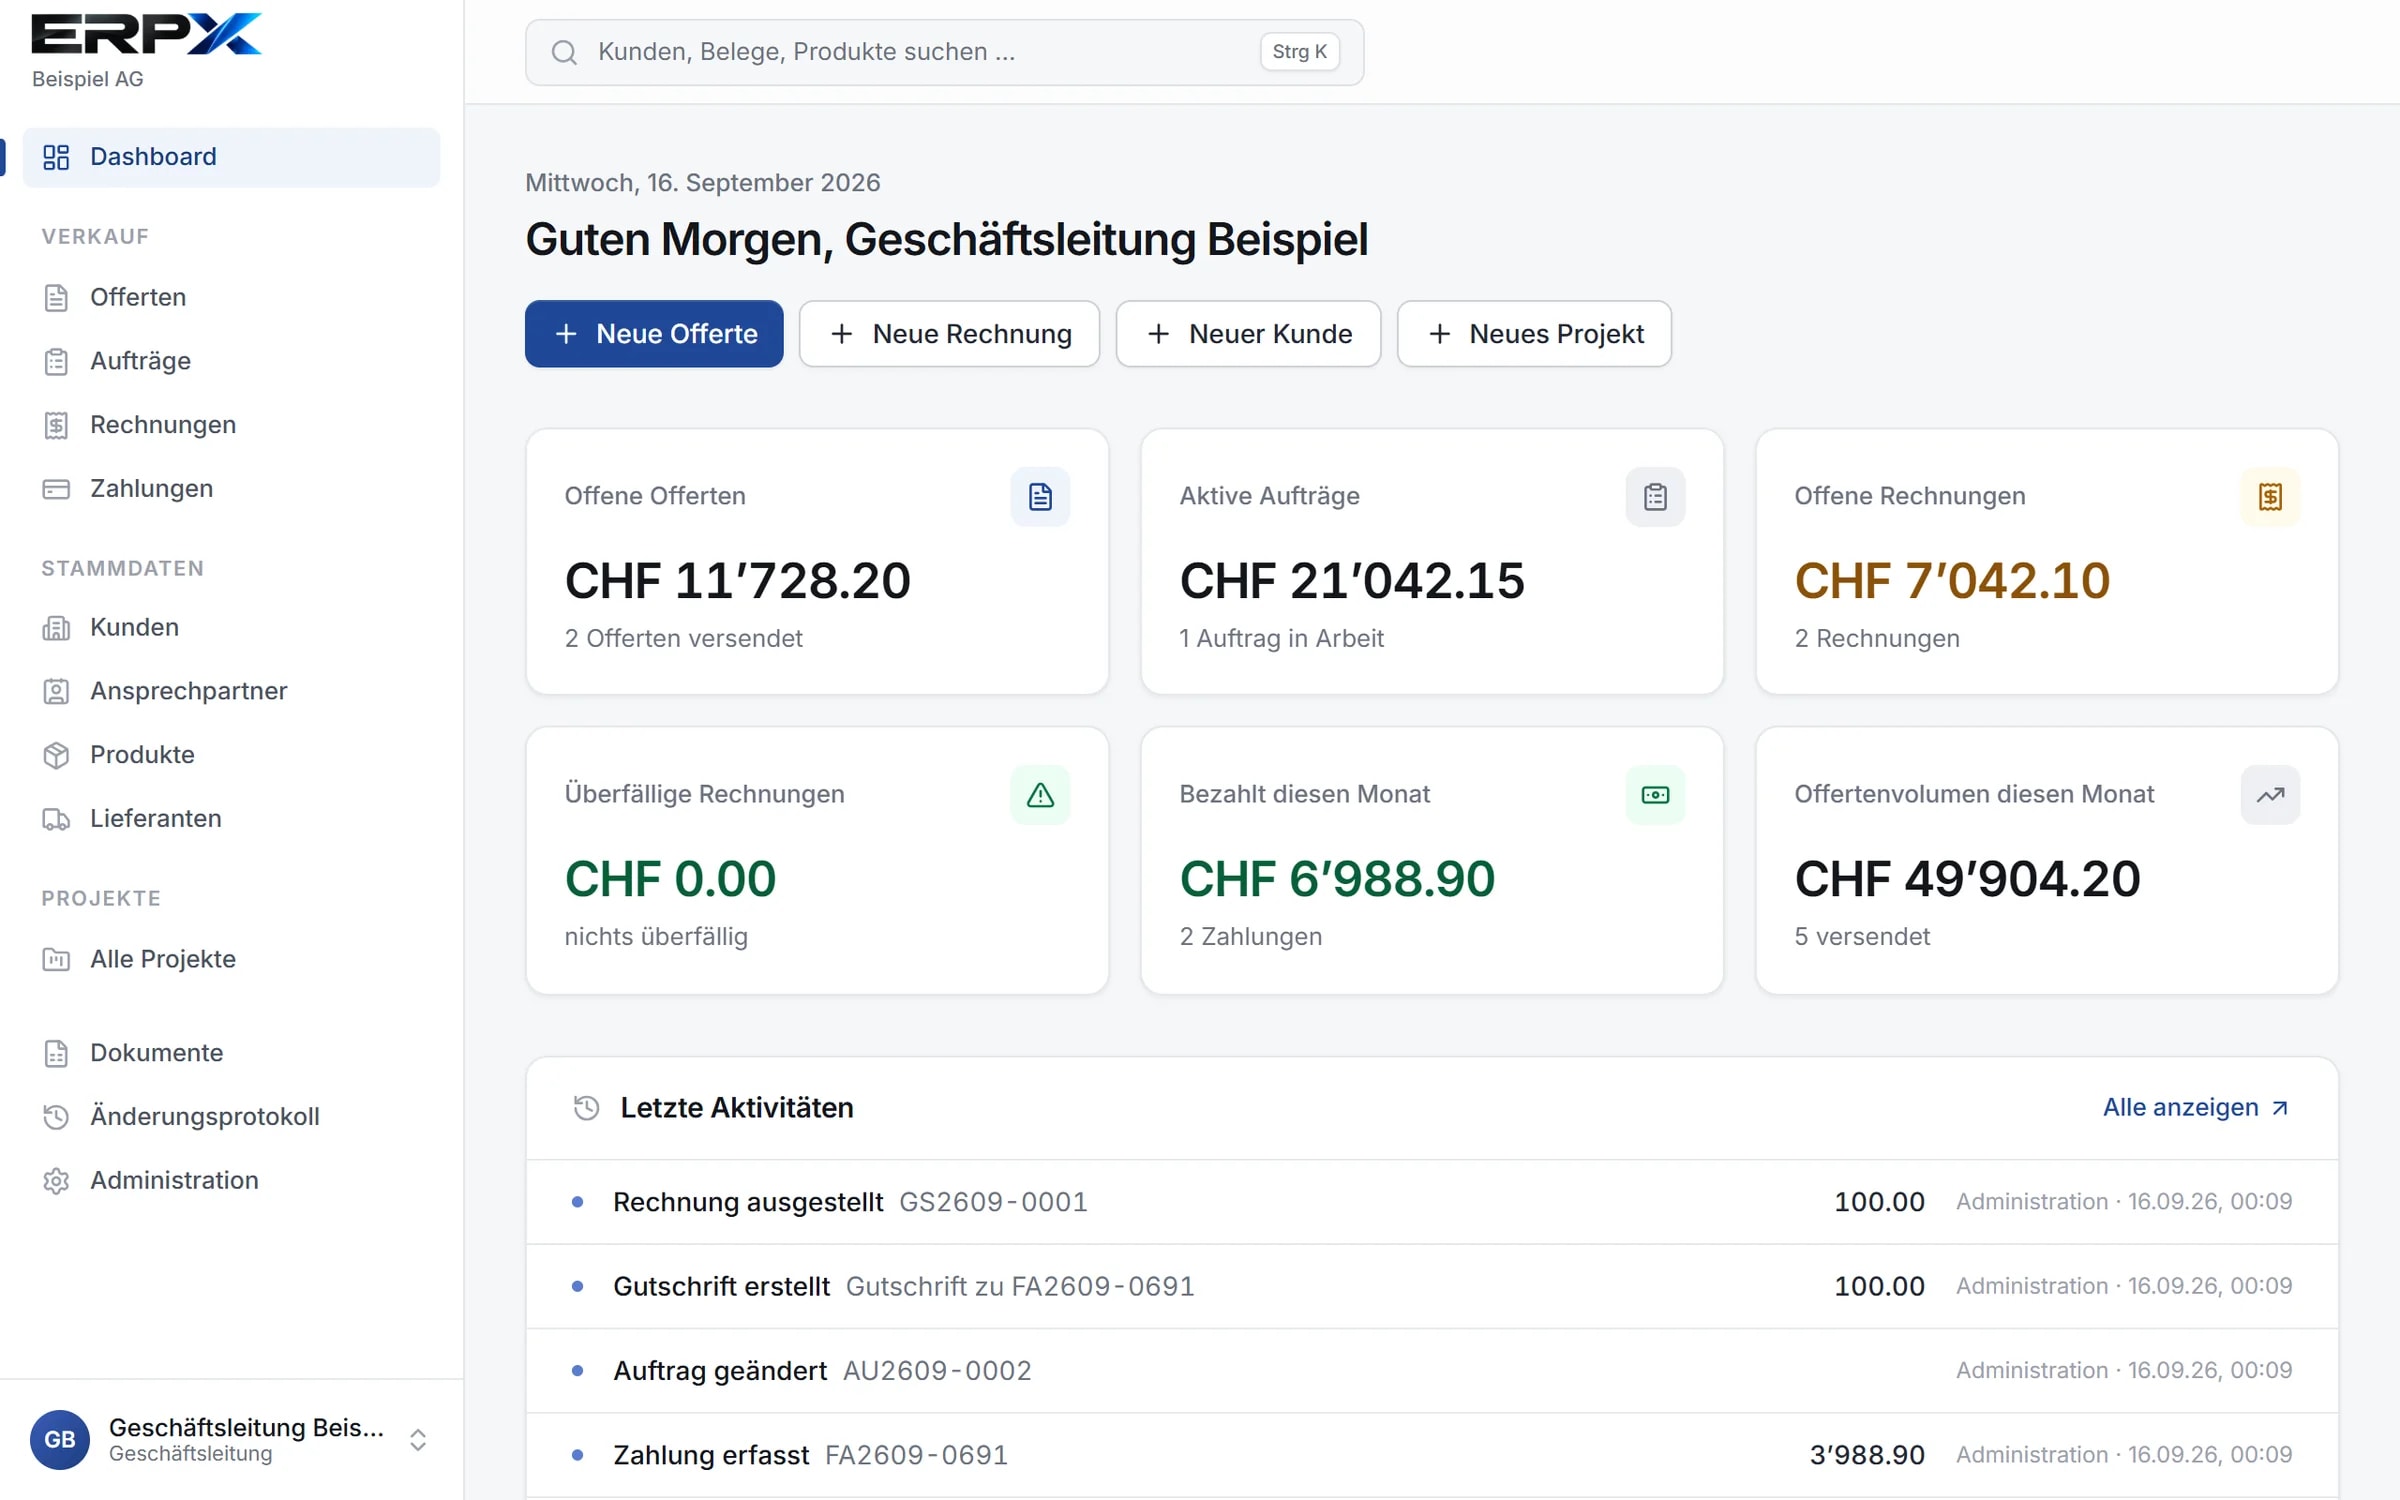Click the Neues Projekt button
The width and height of the screenshot is (2400, 1500).
[1534, 334]
